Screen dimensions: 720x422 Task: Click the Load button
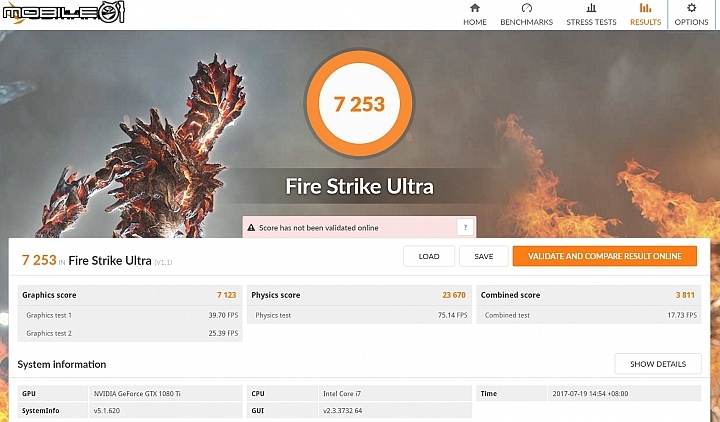[x=429, y=256]
